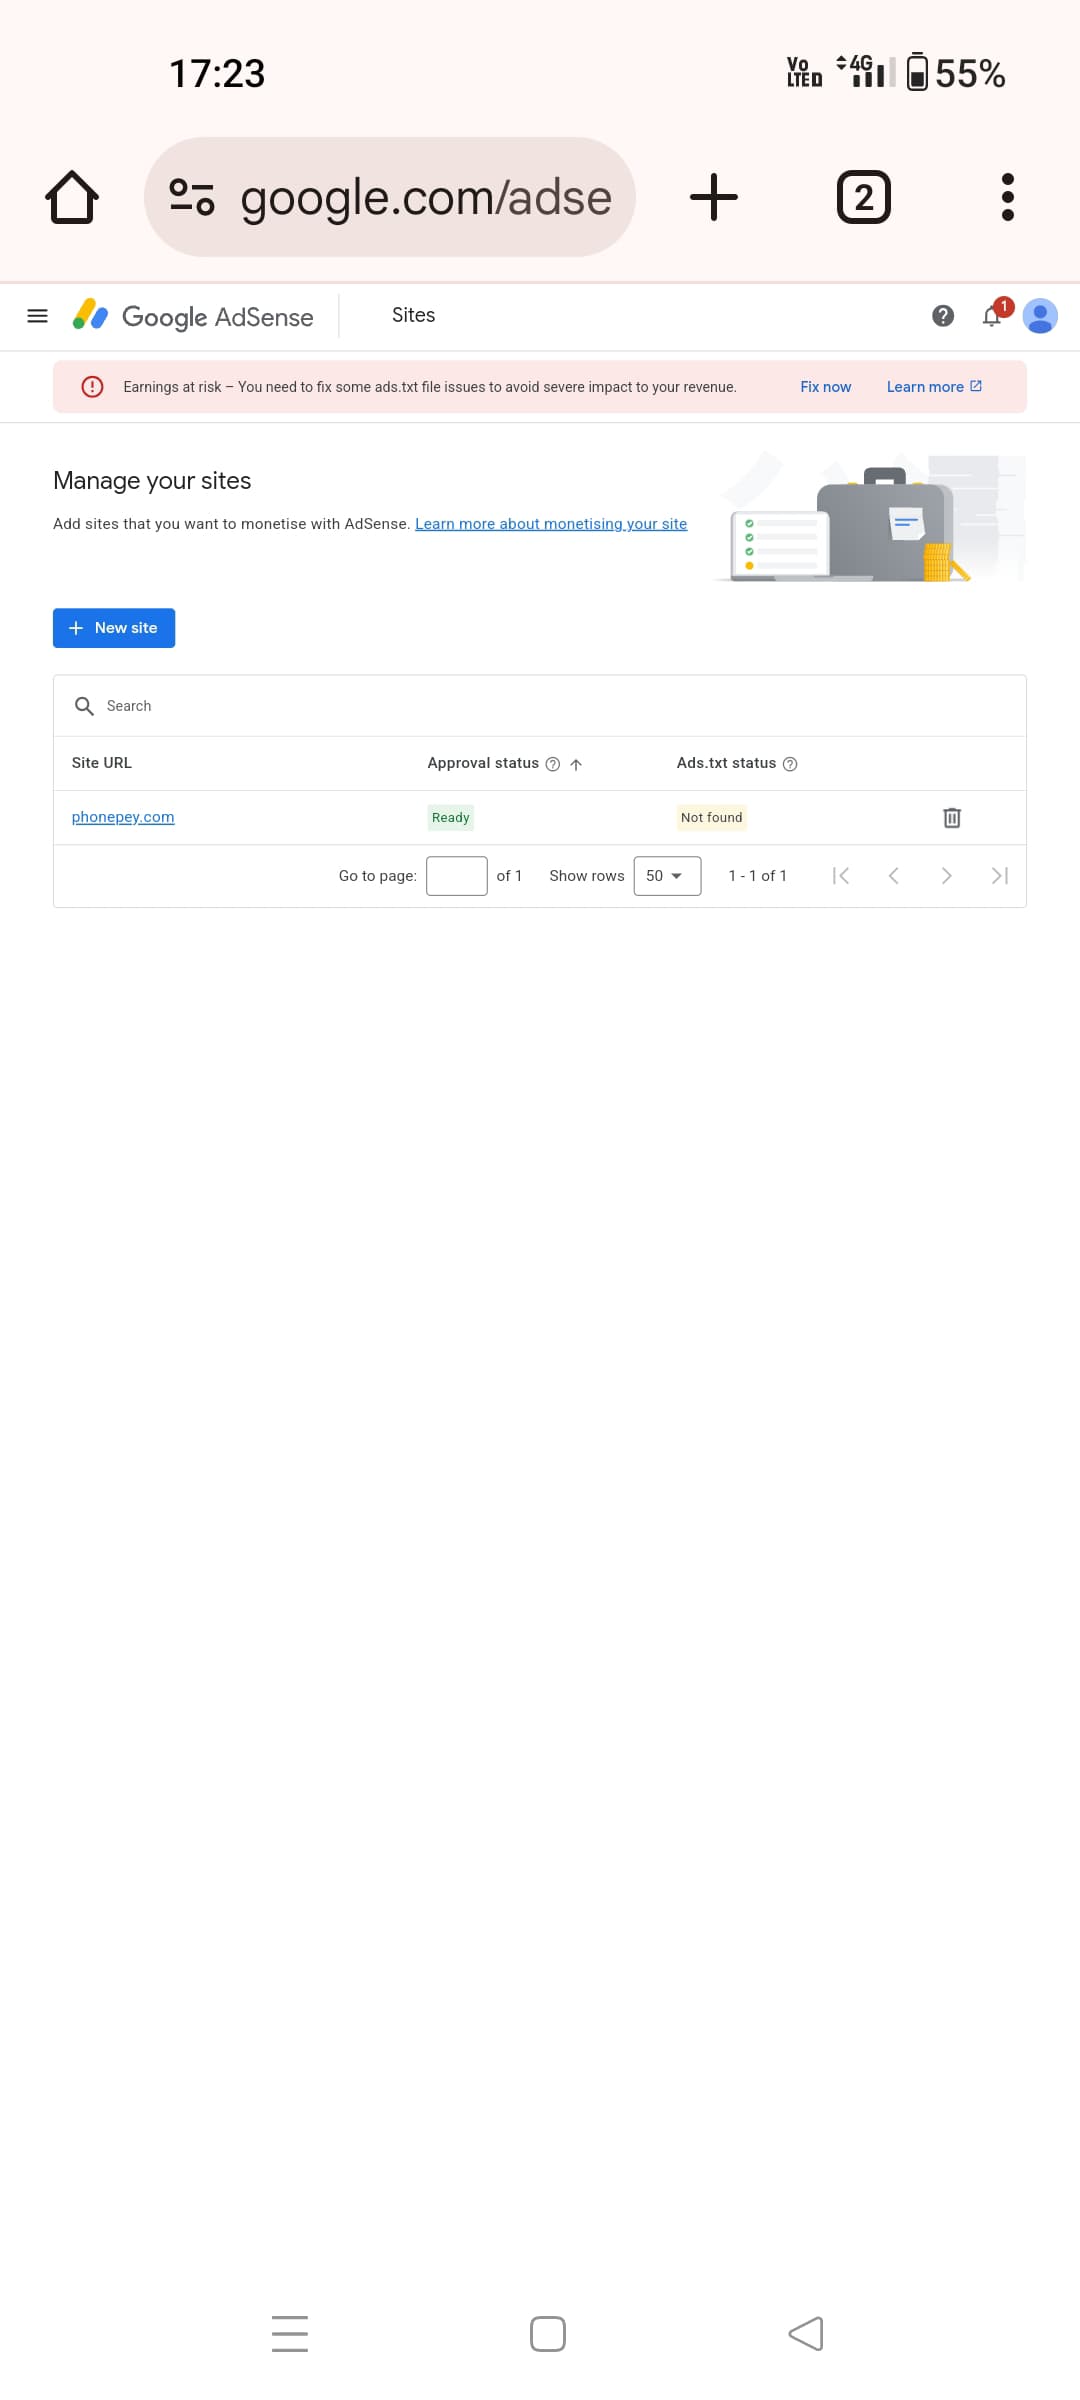The height and width of the screenshot is (2400, 1080).
Task: Click the Site URL column header
Action: (102, 763)
